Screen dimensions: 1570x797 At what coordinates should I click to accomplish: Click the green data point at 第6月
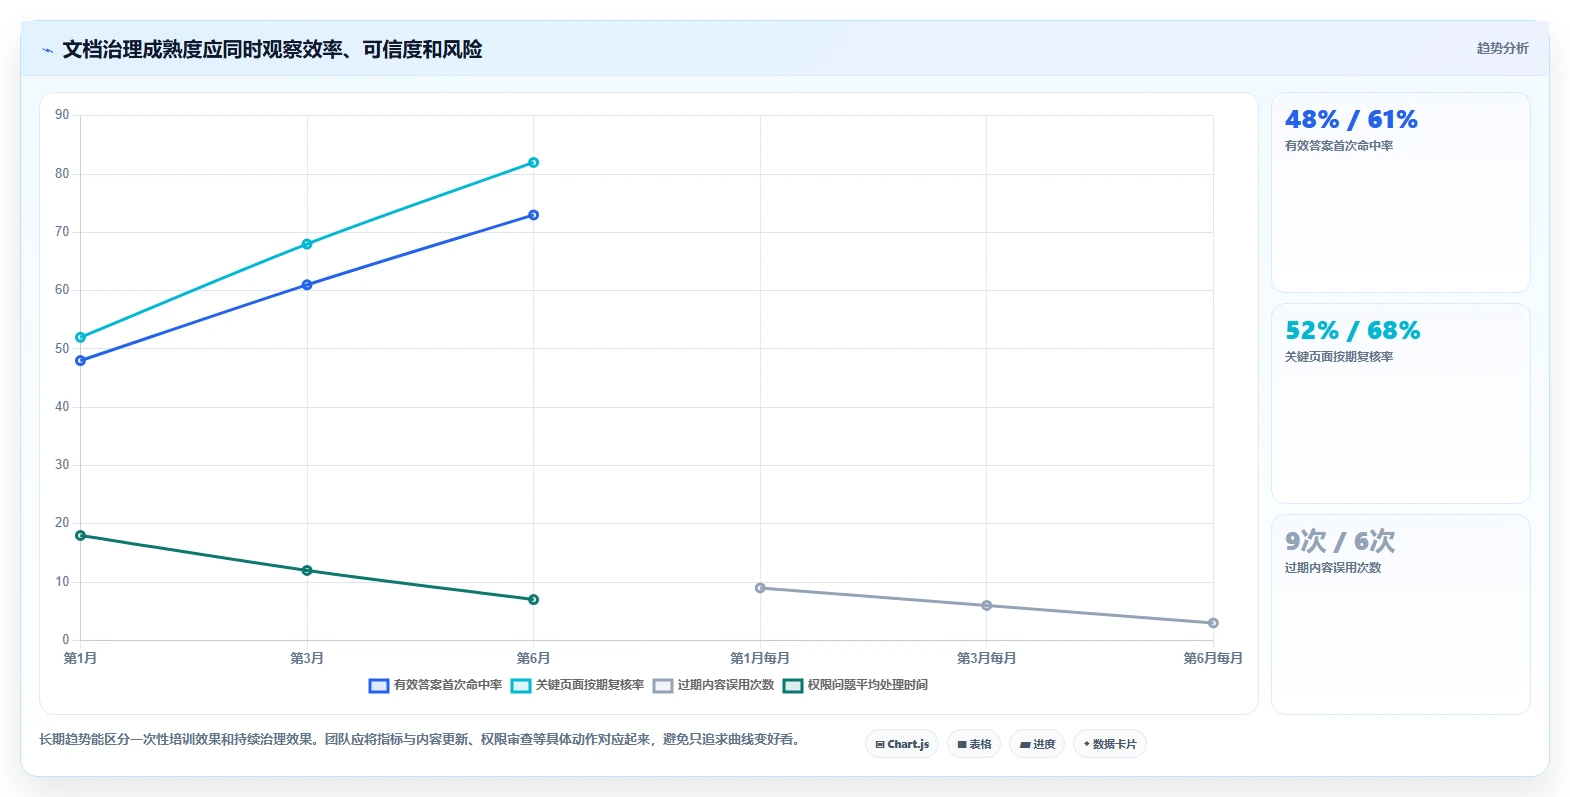point(533,599)
